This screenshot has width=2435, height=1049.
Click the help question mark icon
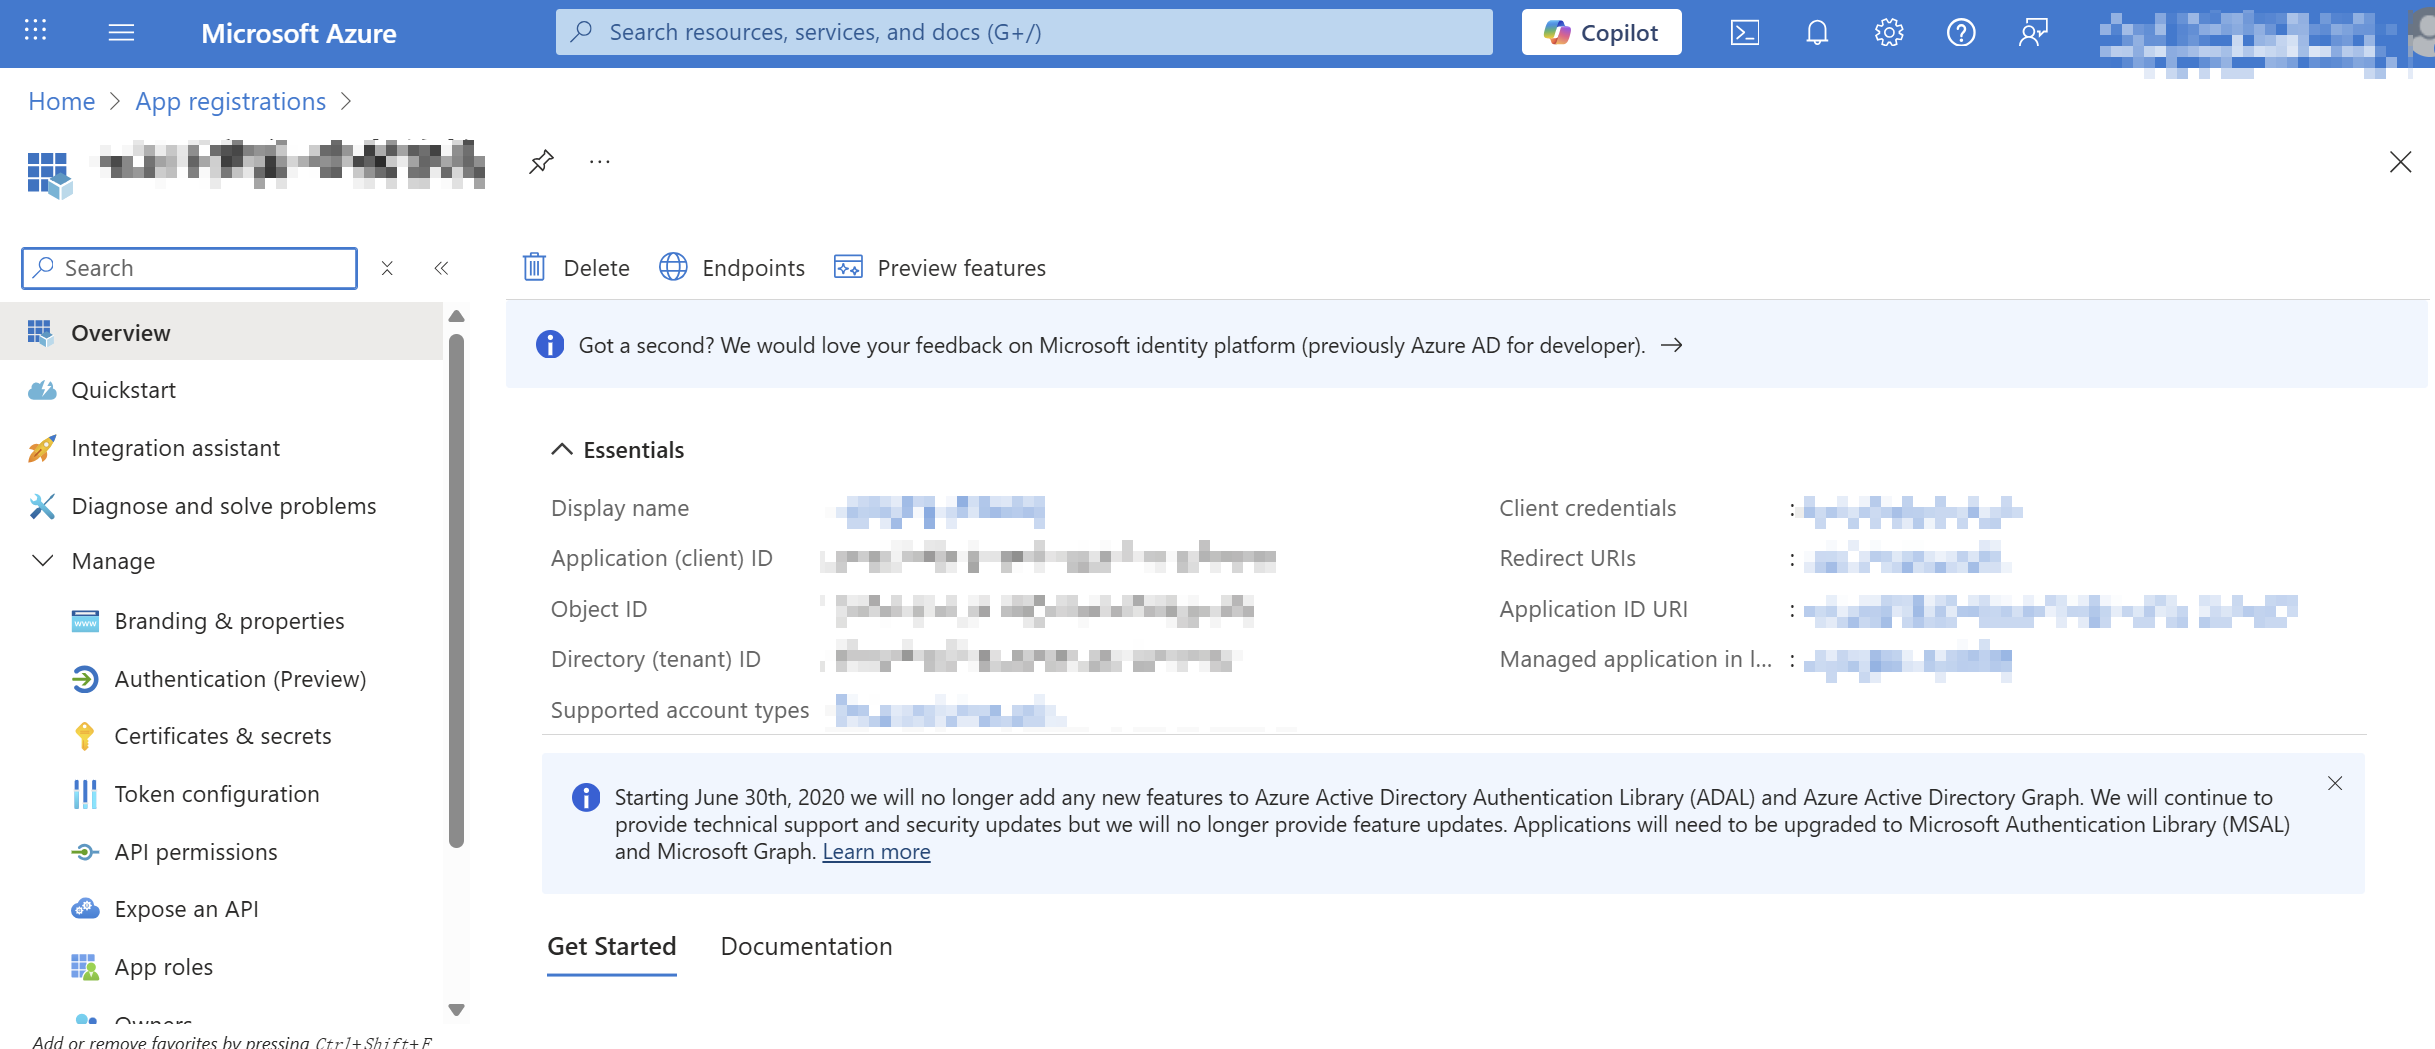coord(1960,33)
